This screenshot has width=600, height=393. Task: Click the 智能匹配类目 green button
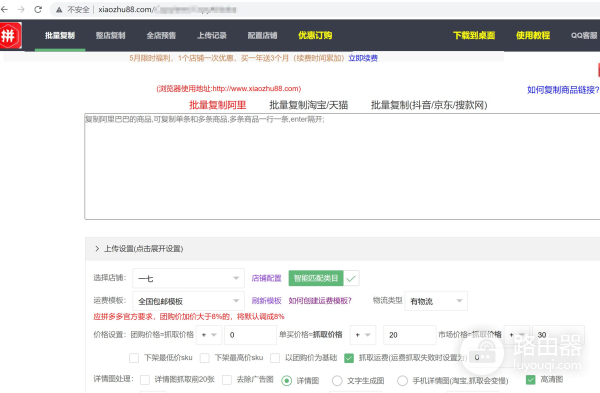coord(316,278)
